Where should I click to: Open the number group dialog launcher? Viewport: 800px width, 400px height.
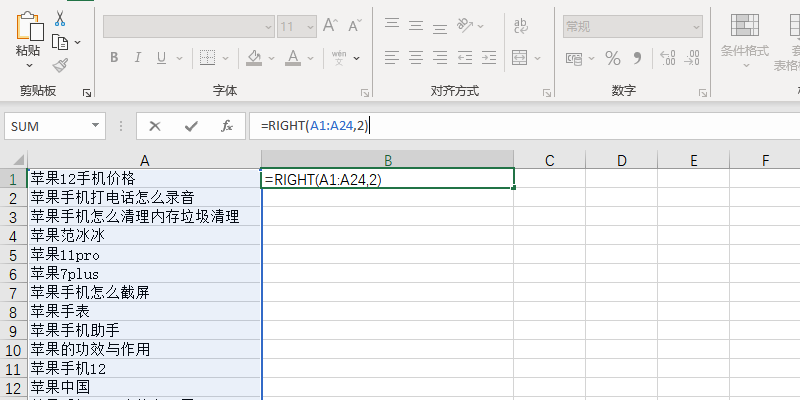703,93
